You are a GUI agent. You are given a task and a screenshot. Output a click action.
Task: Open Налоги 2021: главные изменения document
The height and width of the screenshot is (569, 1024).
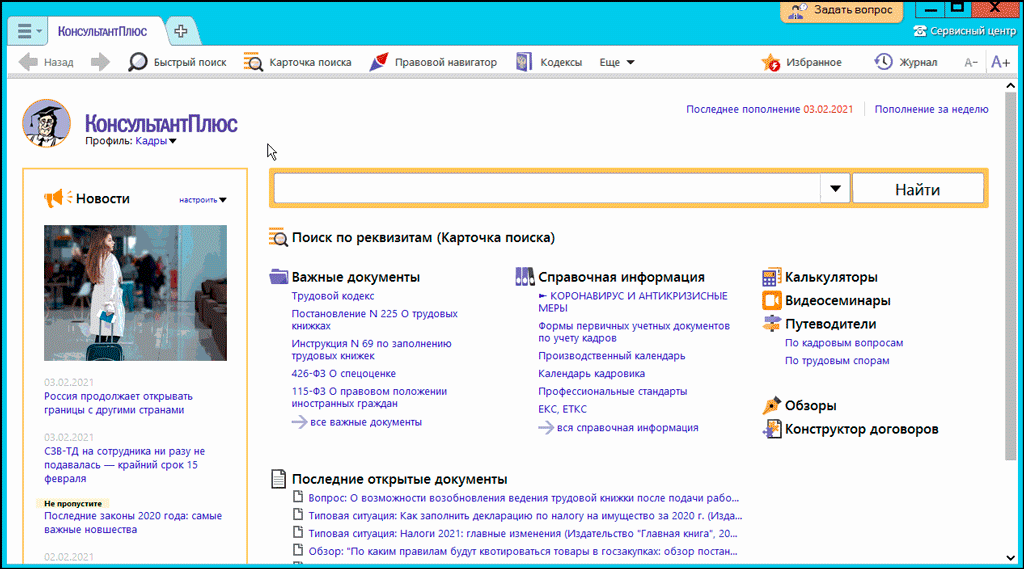[523, 533]
